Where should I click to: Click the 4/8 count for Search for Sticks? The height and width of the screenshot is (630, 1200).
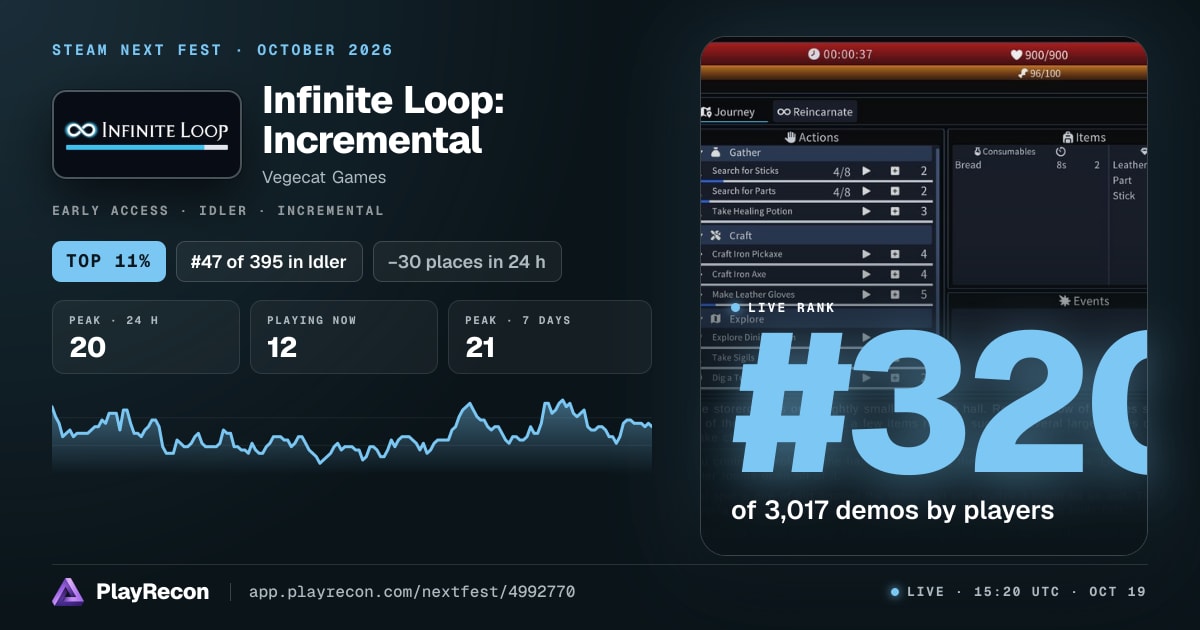click(842, 171)
